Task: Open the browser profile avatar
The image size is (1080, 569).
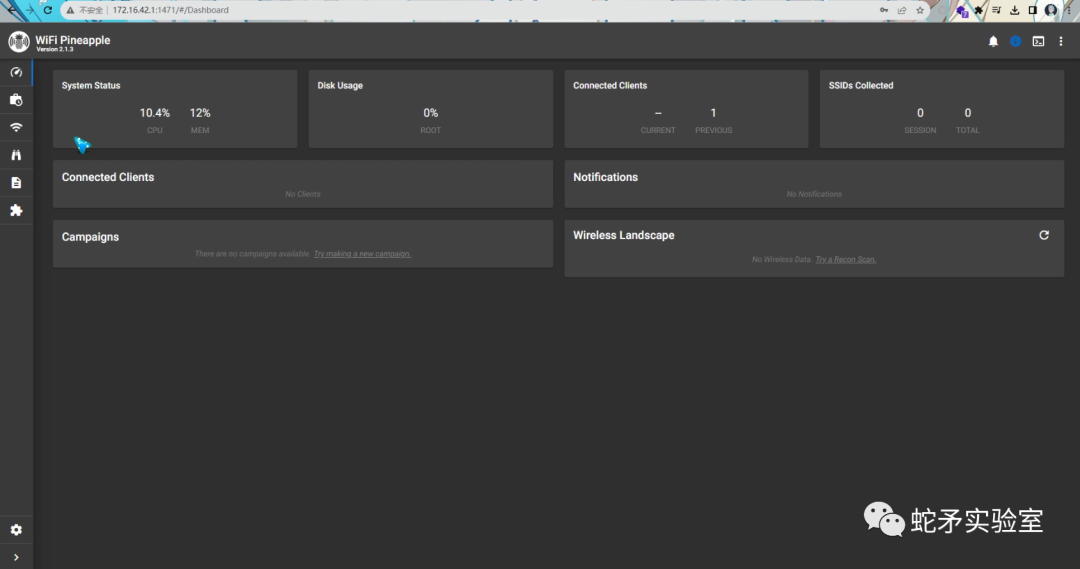Action: coord(1050,10)
